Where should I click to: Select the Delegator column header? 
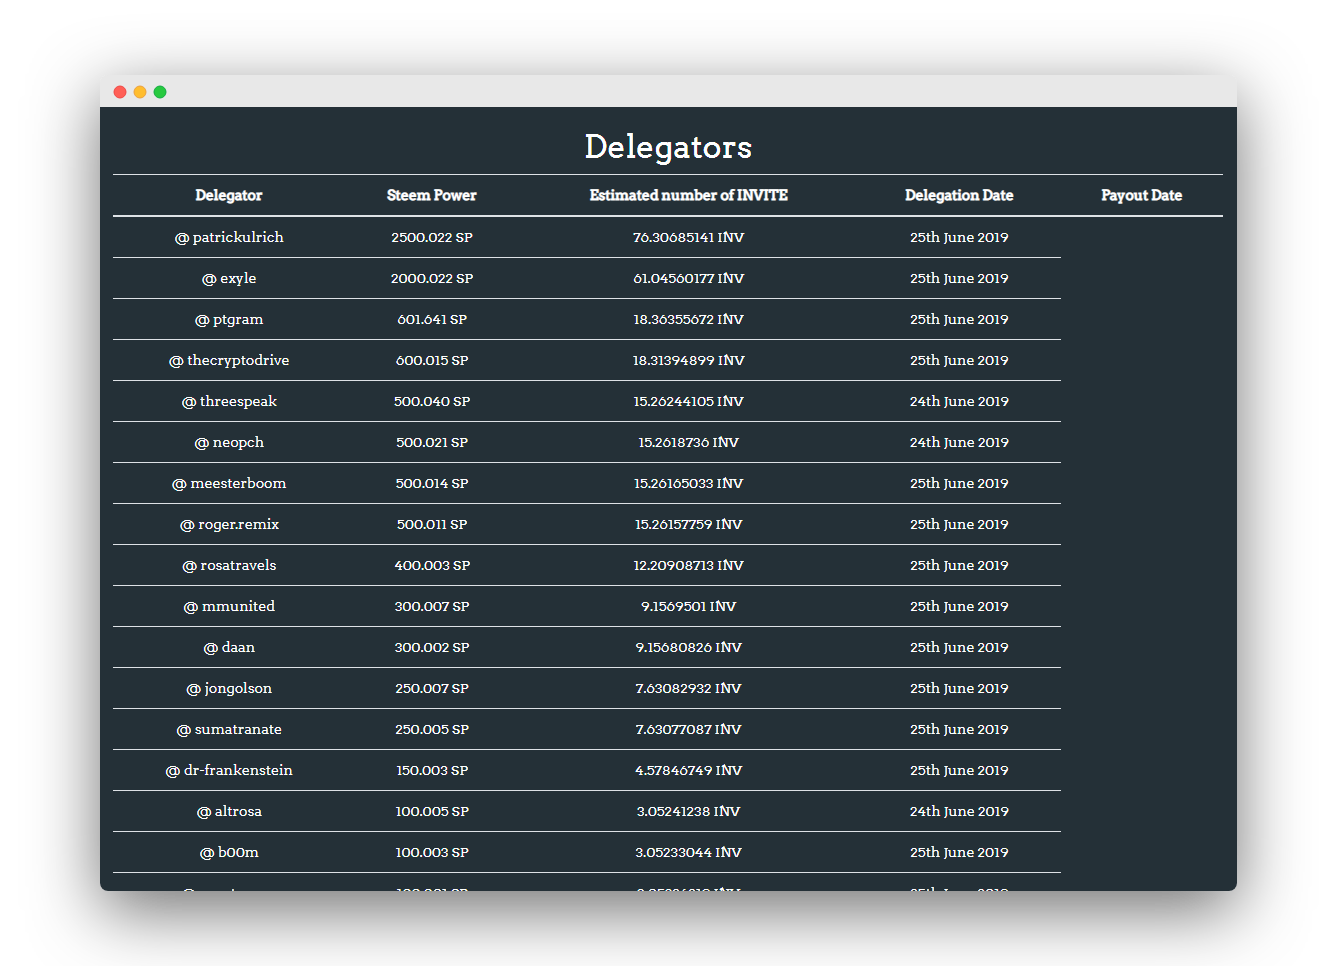(x=229, y=195)
